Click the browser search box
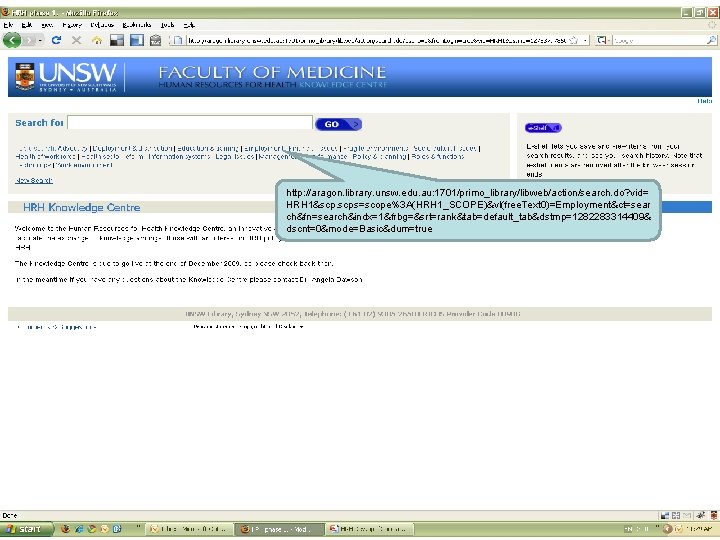This screenshot has height=540, width=720. click(x=659, y=40)
